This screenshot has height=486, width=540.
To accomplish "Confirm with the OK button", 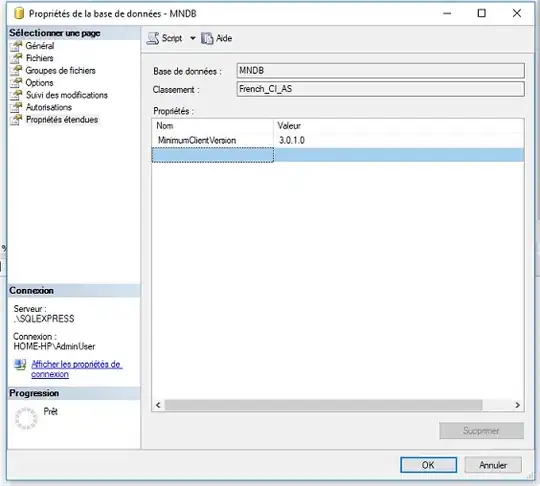I will click(x=428, y=465).
